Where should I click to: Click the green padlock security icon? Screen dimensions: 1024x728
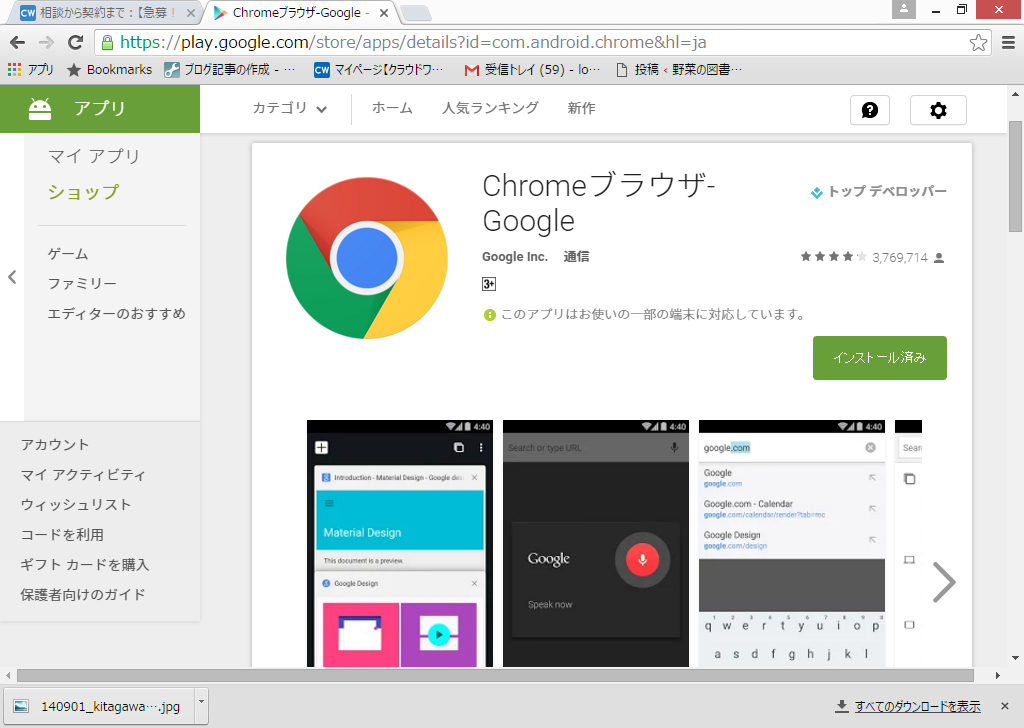(x=107, y=42)
